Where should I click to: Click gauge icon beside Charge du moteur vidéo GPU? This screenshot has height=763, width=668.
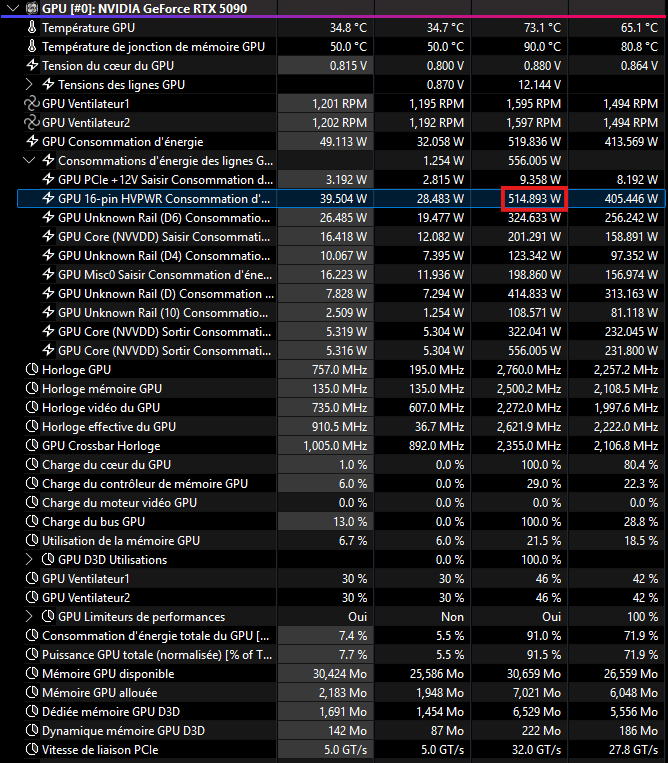32,503
